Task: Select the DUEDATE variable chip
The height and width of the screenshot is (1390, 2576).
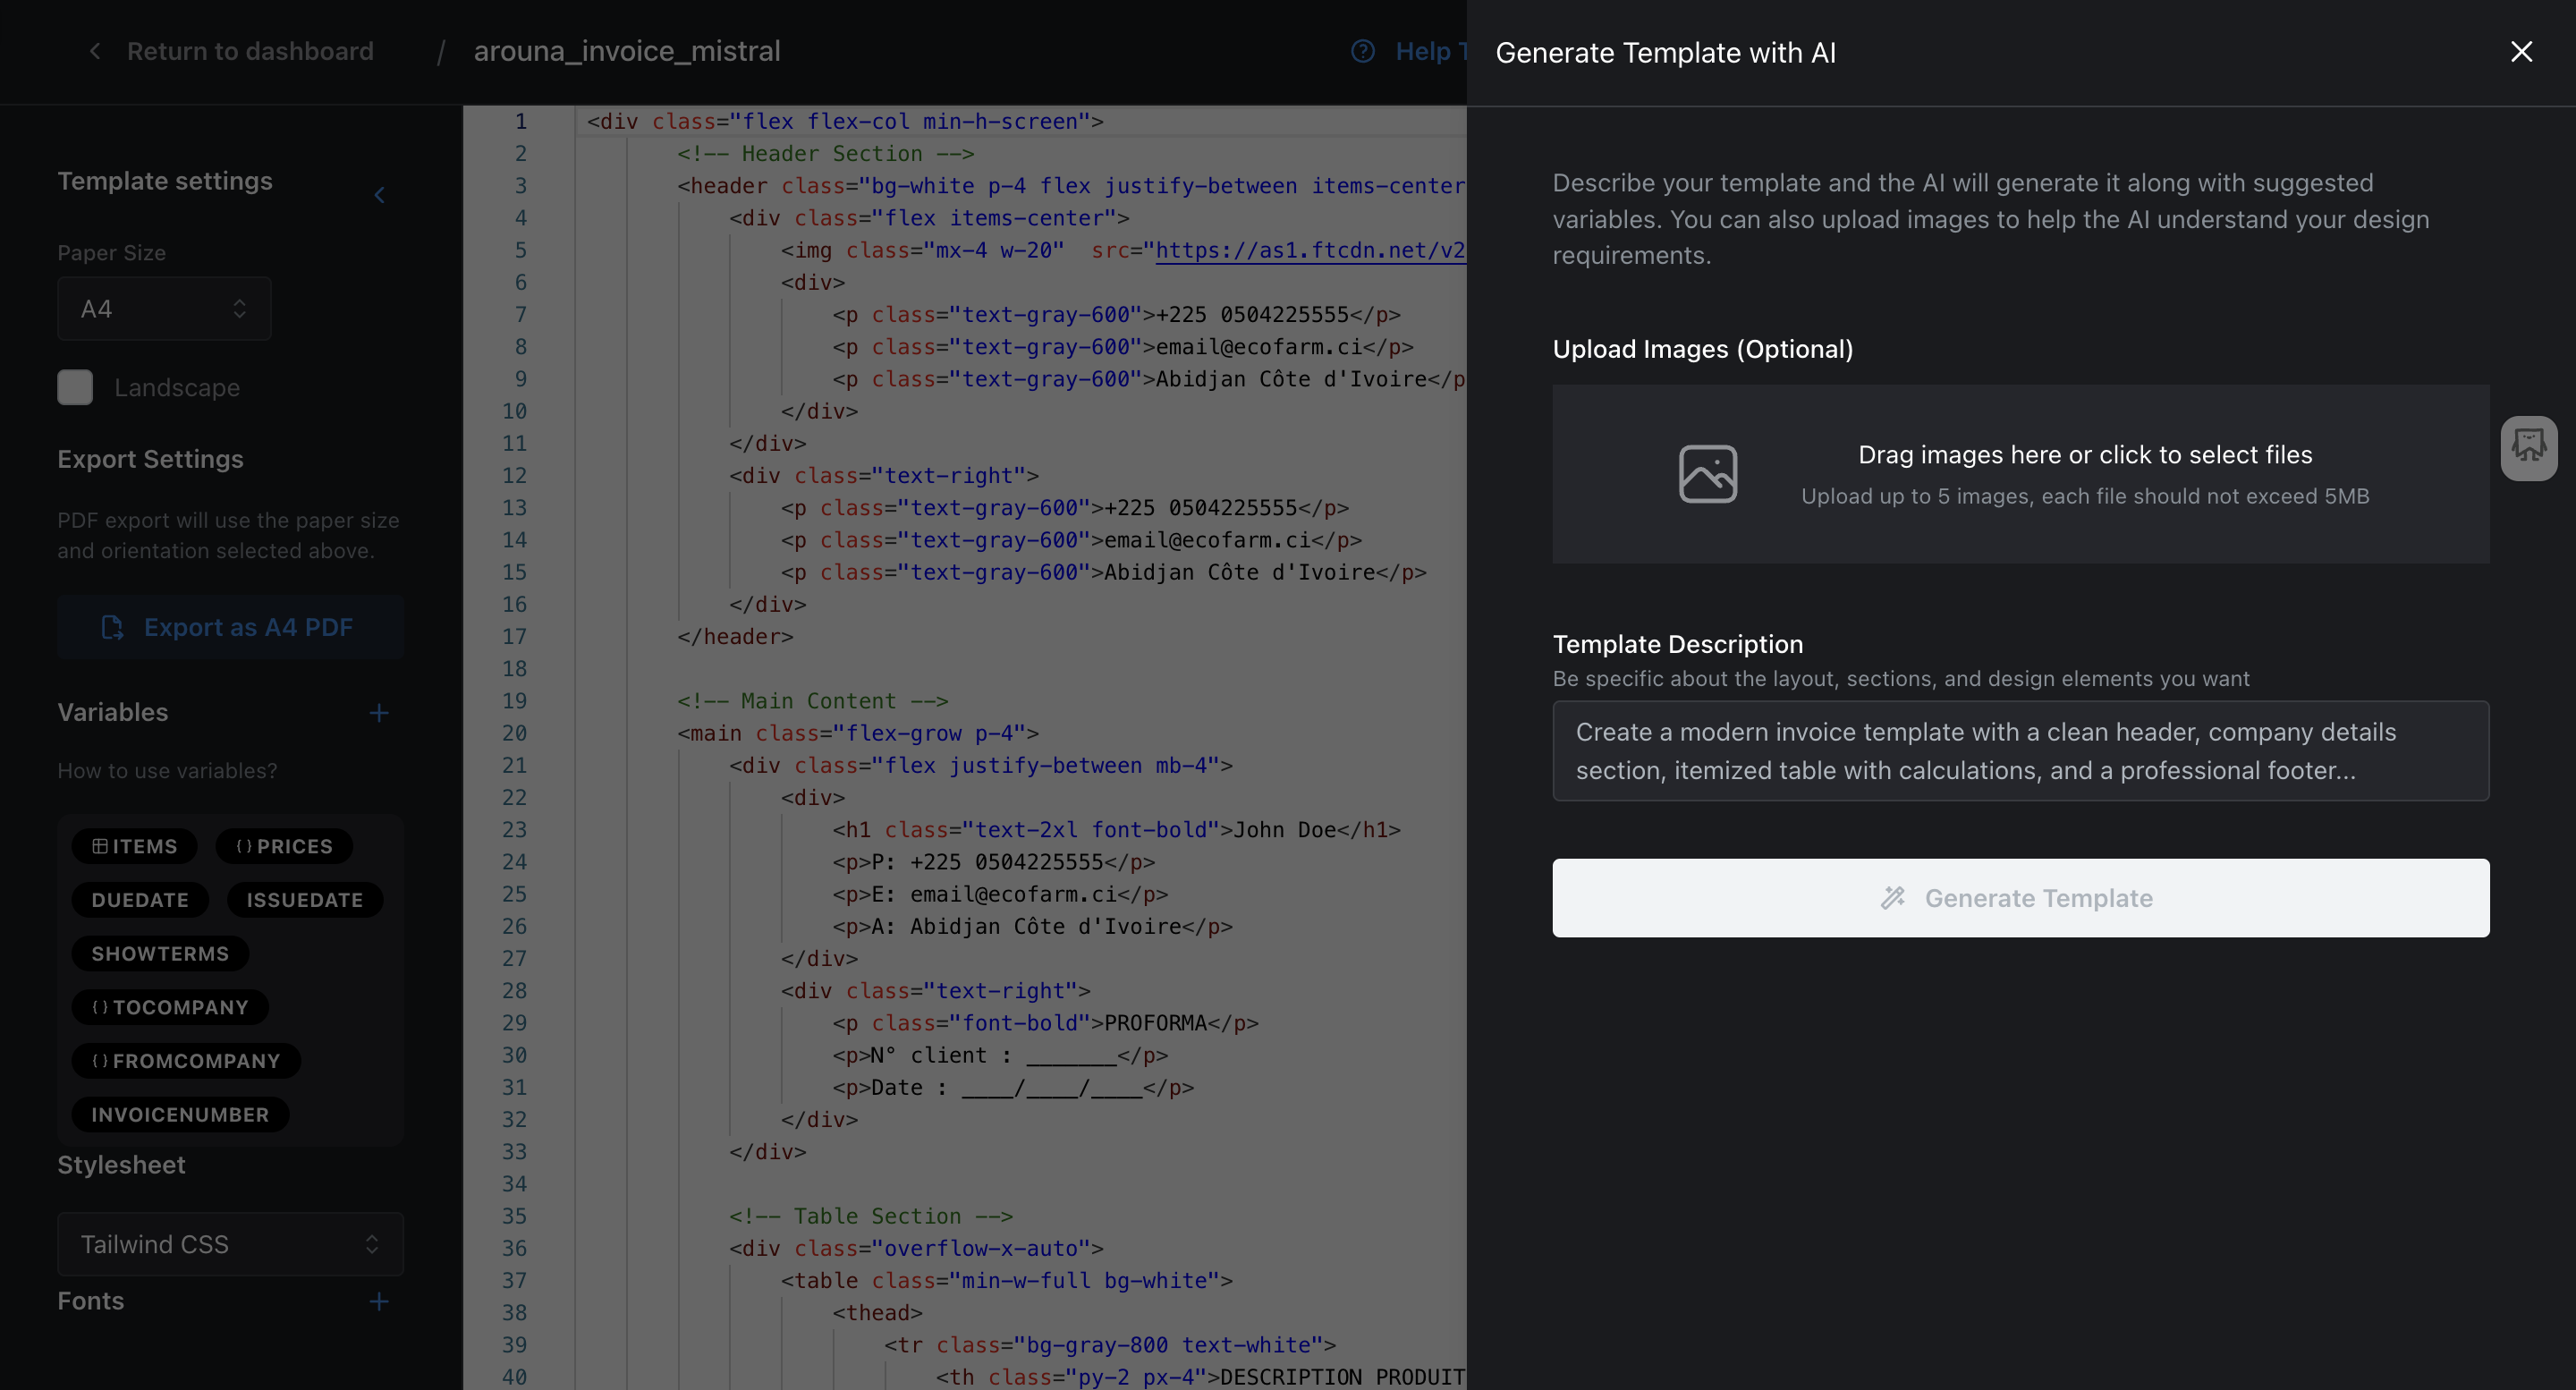Action: point(140,900)
